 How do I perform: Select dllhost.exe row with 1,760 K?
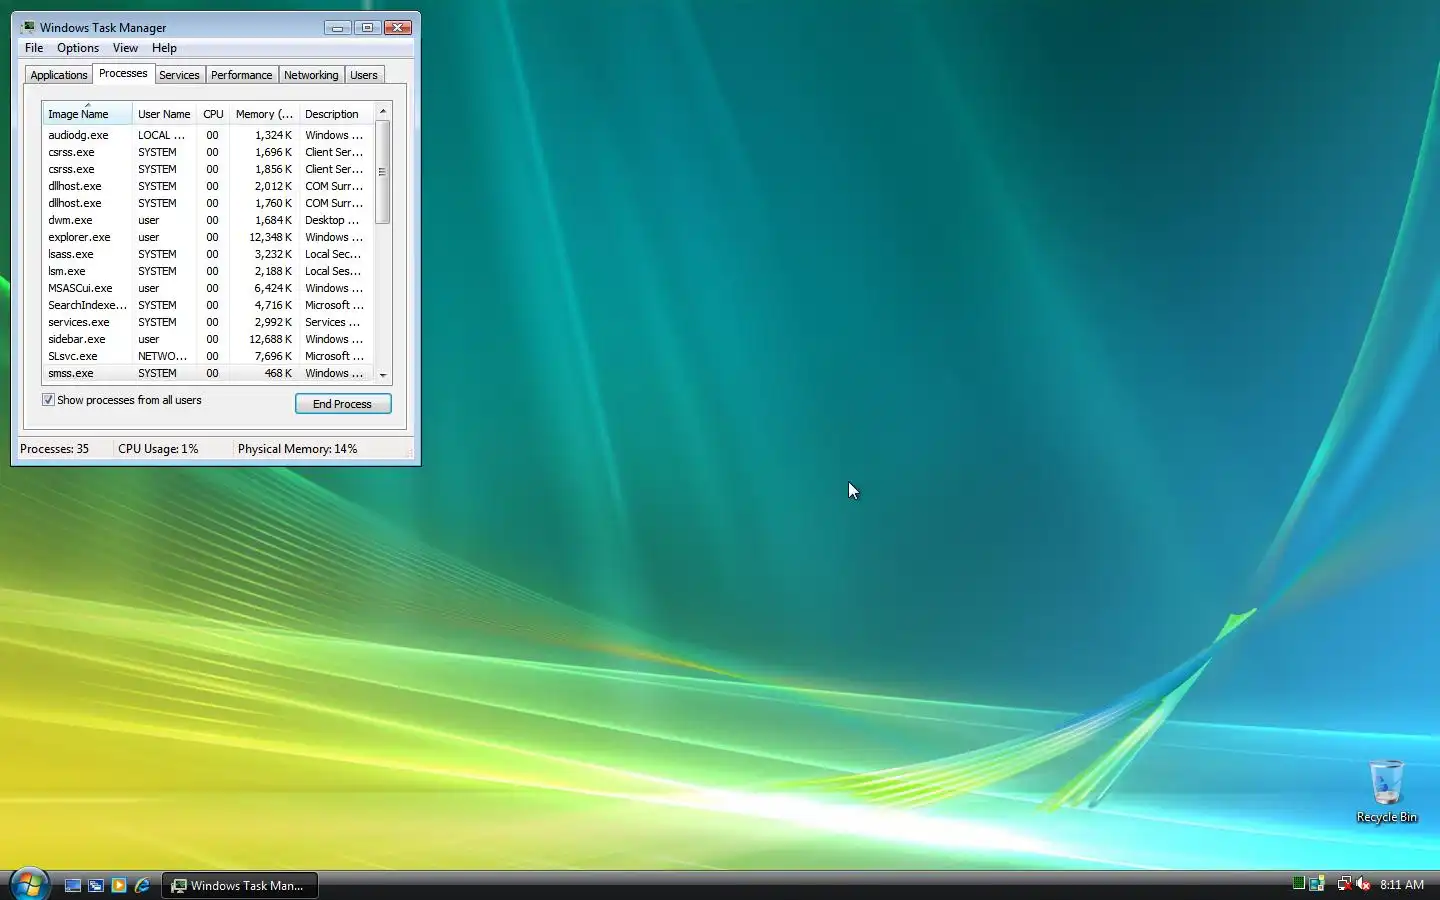(x=208, y=203)
